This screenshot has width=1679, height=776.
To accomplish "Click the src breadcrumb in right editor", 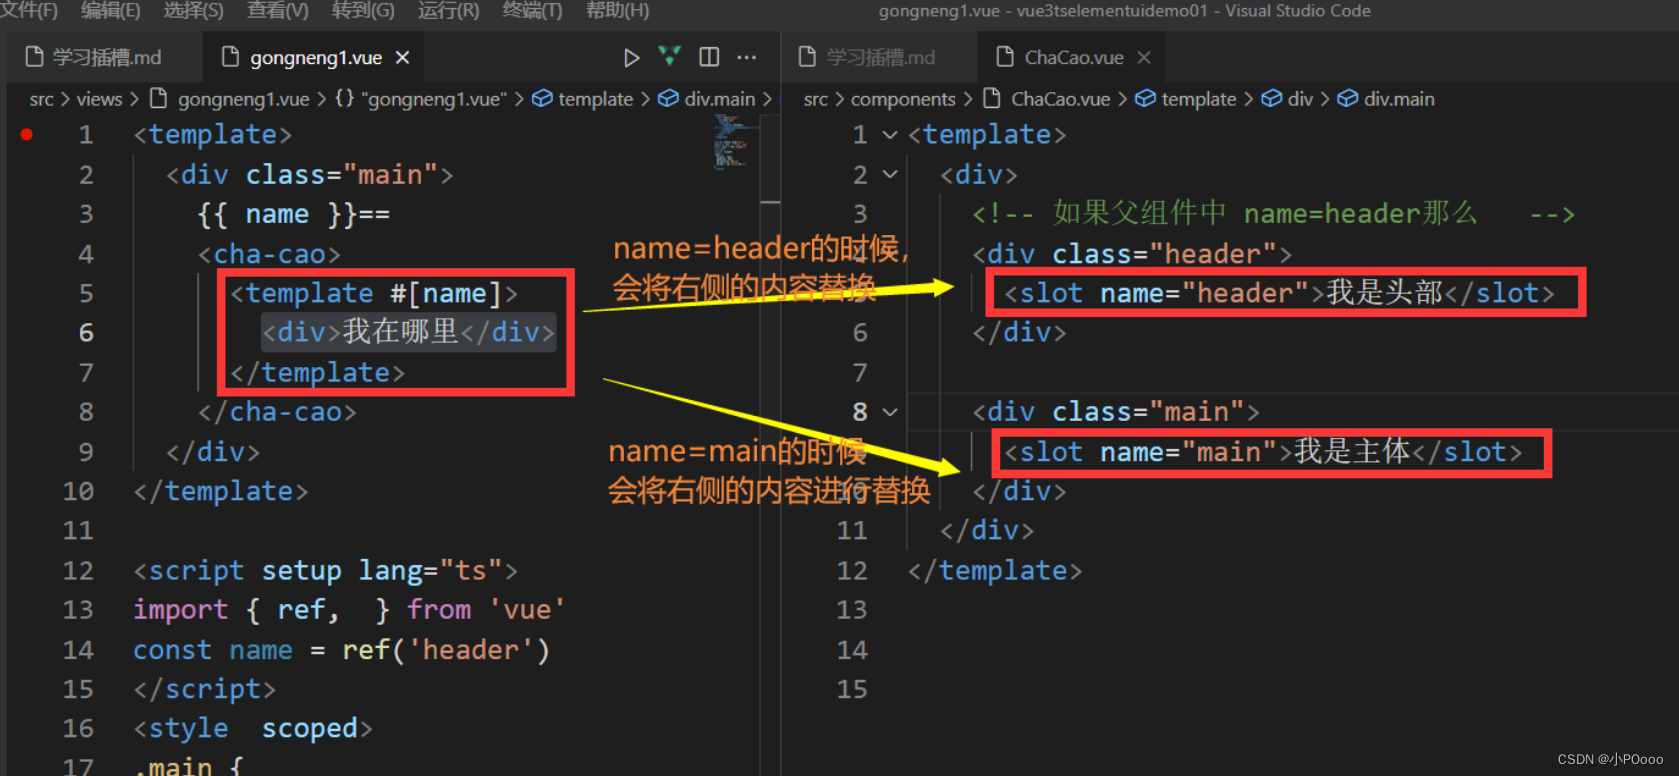I will point(815,99).
